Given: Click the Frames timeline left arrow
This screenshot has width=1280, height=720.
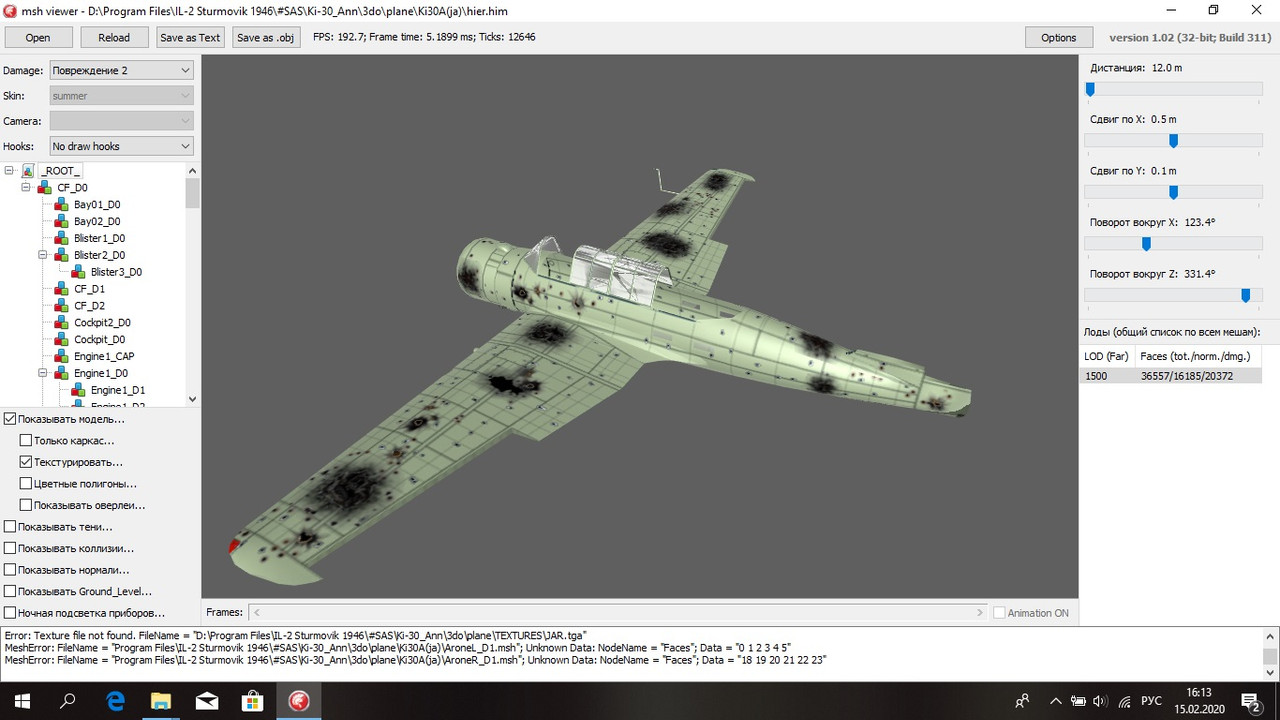Looking at the screenshot, I should pos(258,612).
